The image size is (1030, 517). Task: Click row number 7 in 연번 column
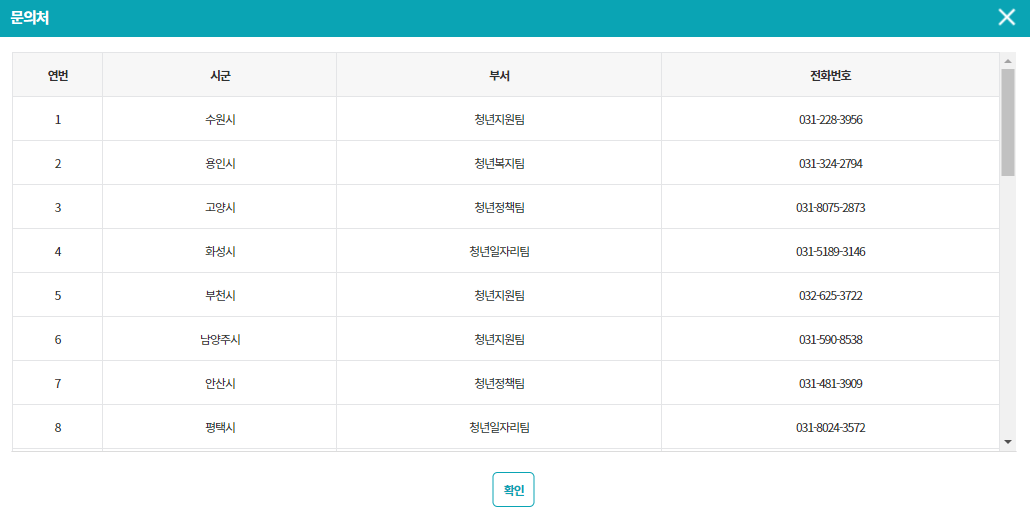click(58, 384)
